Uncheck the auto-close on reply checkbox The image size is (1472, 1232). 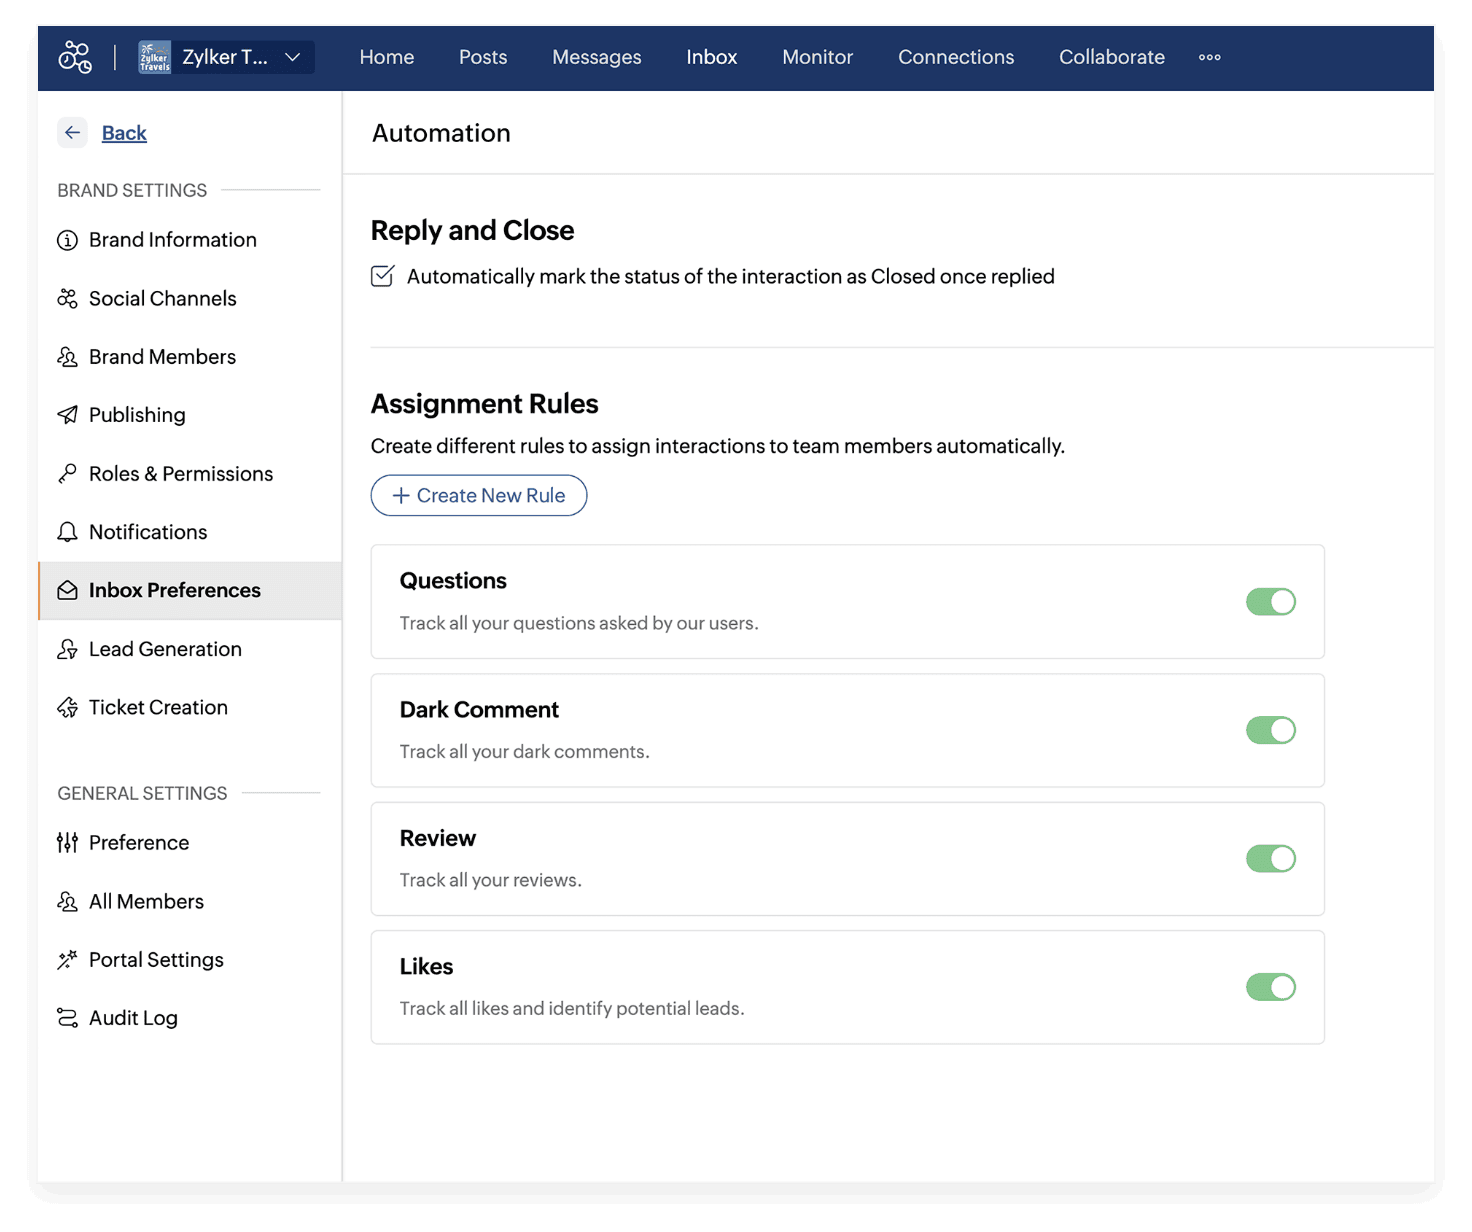click(x=382, y=276)
